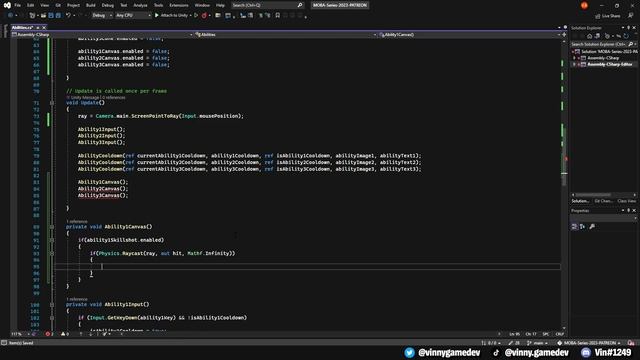This screenshot has width=640, height=360.
Task: Click the Save file icon in toolbar
Action: pos(51,16)
